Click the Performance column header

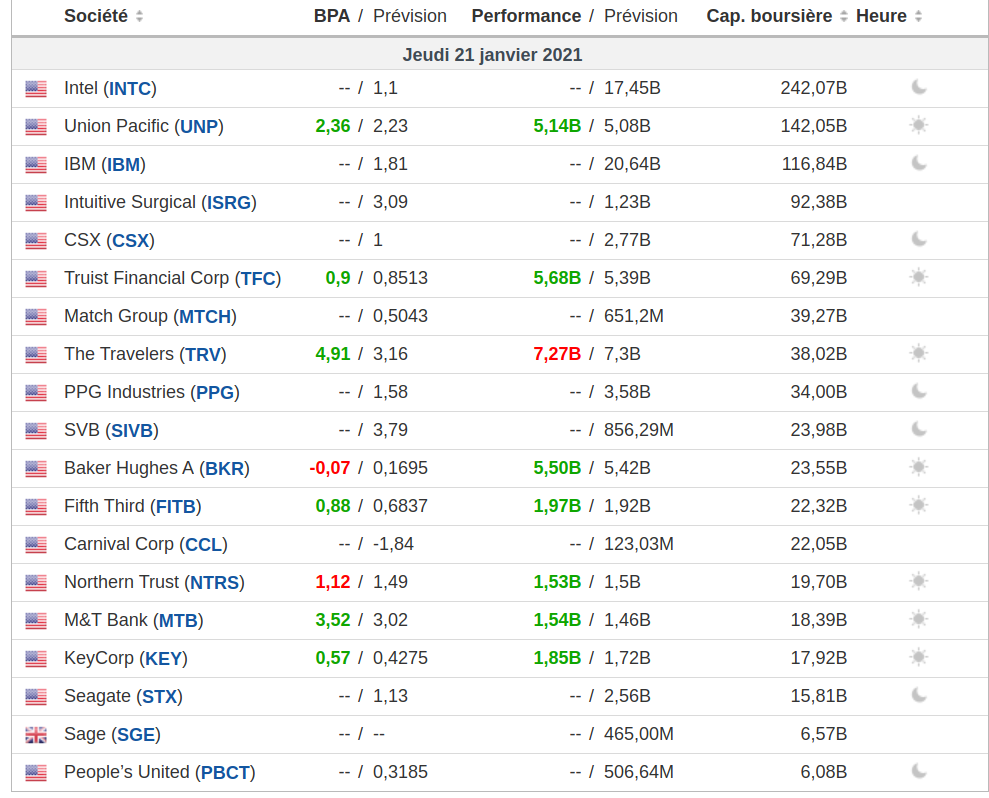tap(526, 16)
